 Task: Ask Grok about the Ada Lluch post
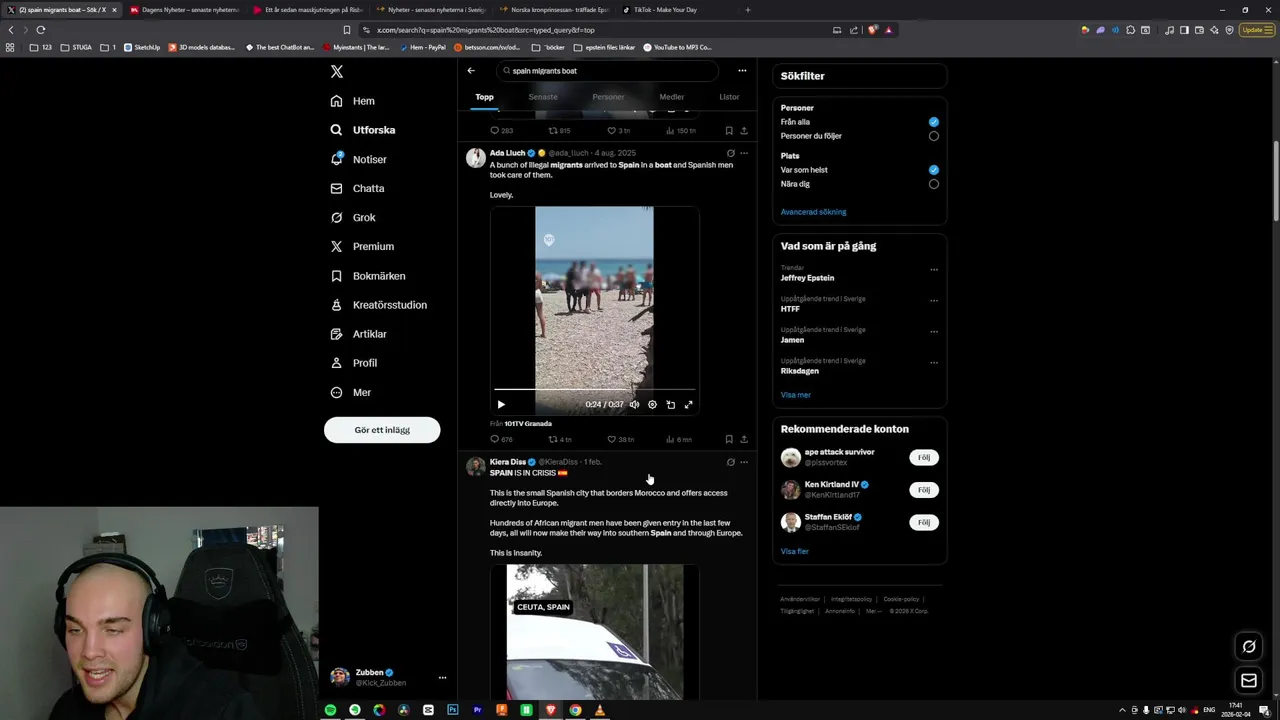(x=730, y=153)
